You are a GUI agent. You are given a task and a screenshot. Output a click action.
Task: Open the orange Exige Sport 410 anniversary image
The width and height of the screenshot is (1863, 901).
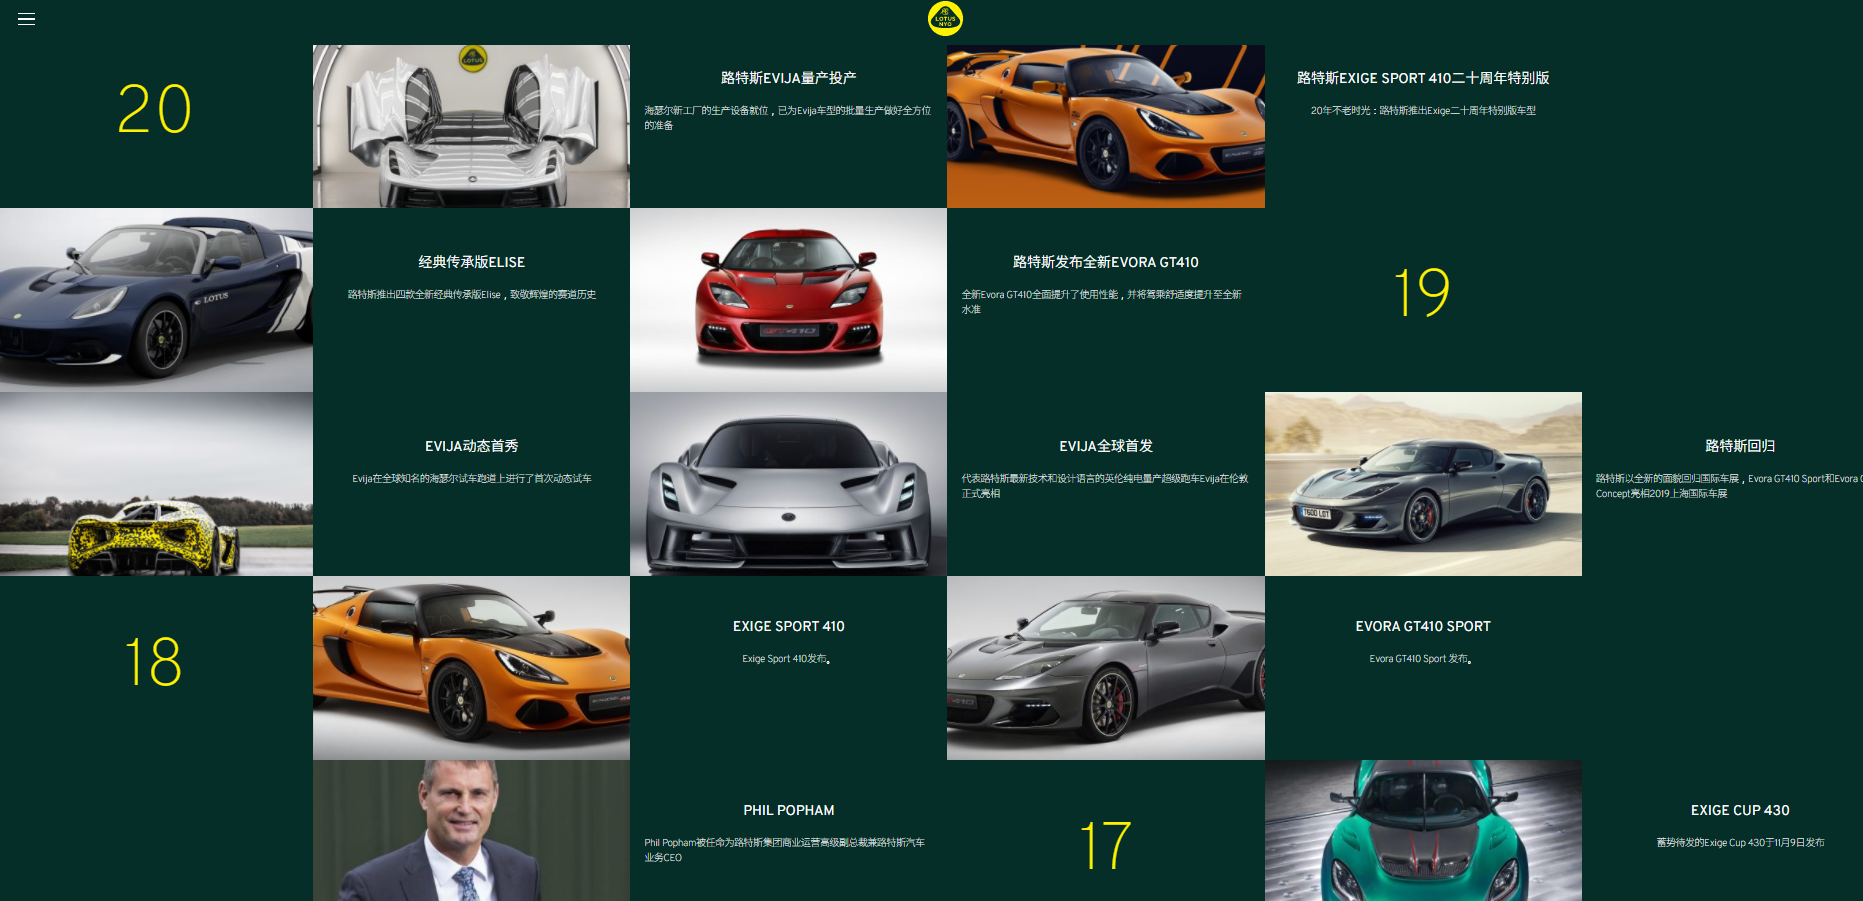pos(1105,126)
